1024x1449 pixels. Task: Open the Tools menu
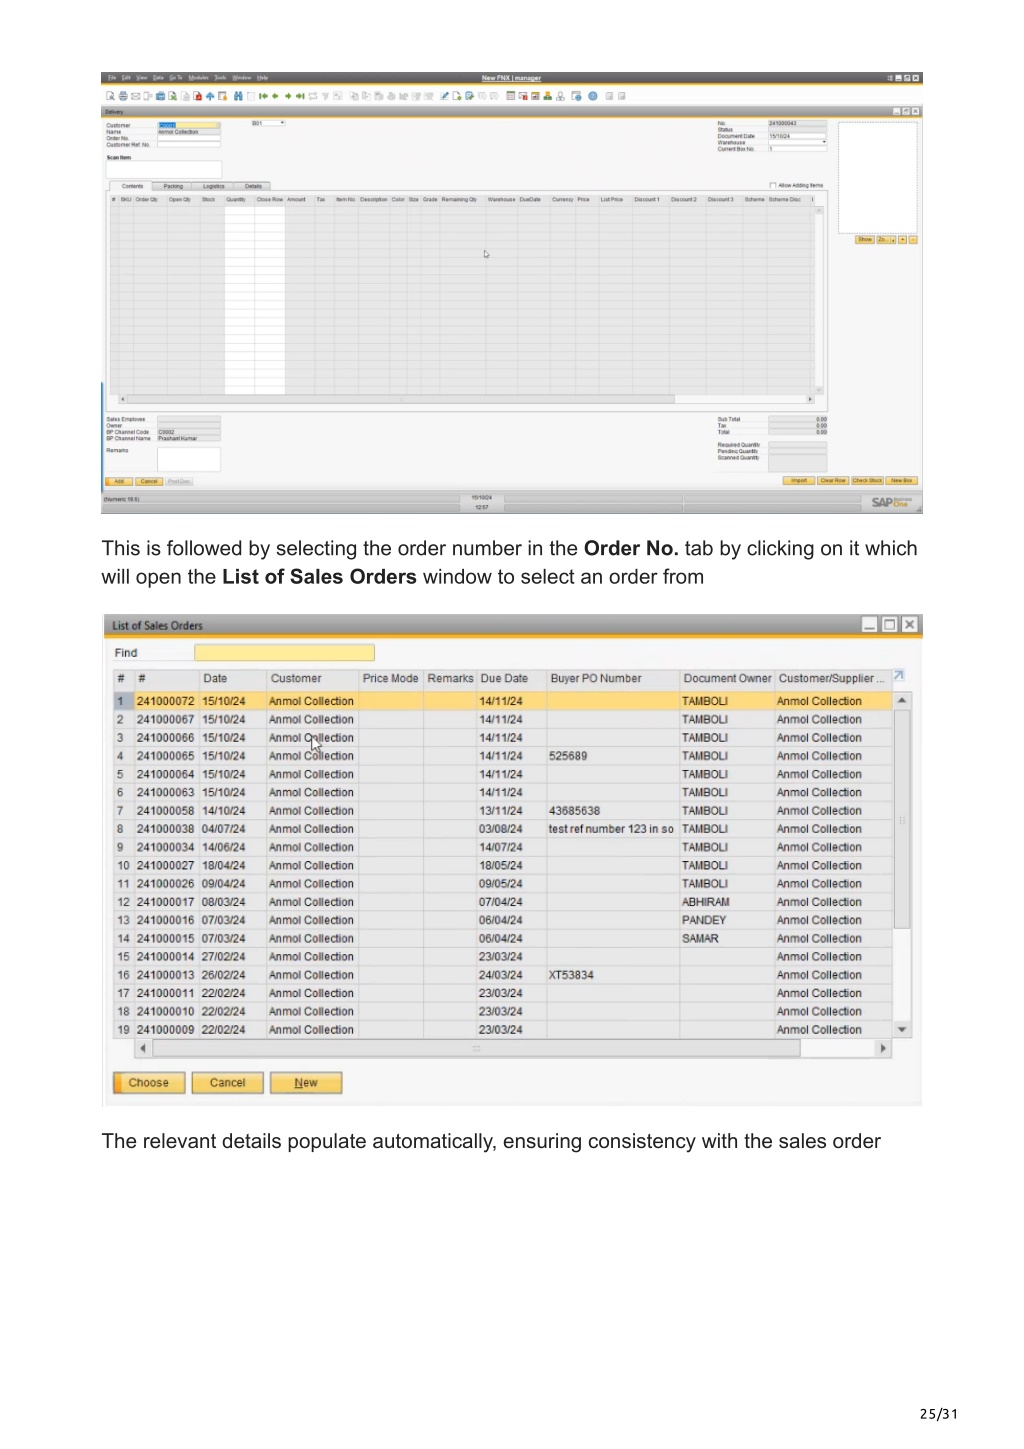click(220, 78)
